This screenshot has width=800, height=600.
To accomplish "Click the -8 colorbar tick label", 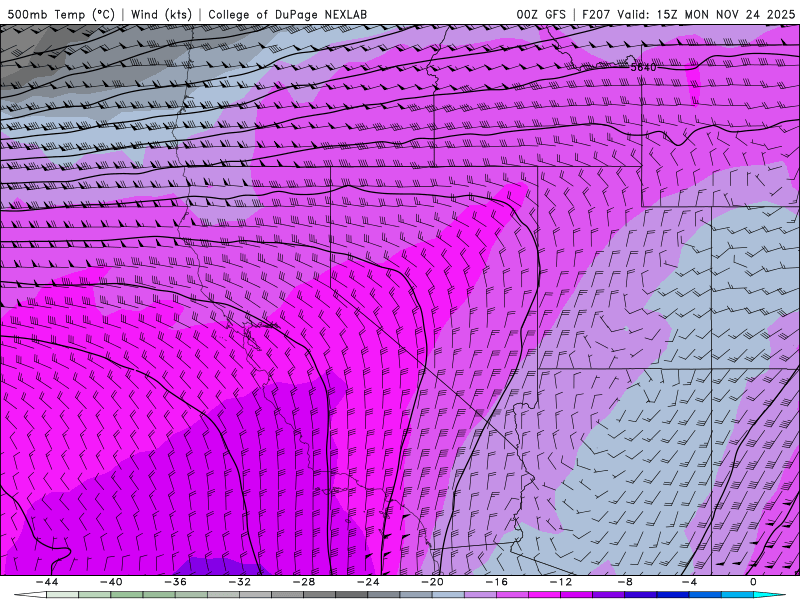I will (x=625, y=582).
